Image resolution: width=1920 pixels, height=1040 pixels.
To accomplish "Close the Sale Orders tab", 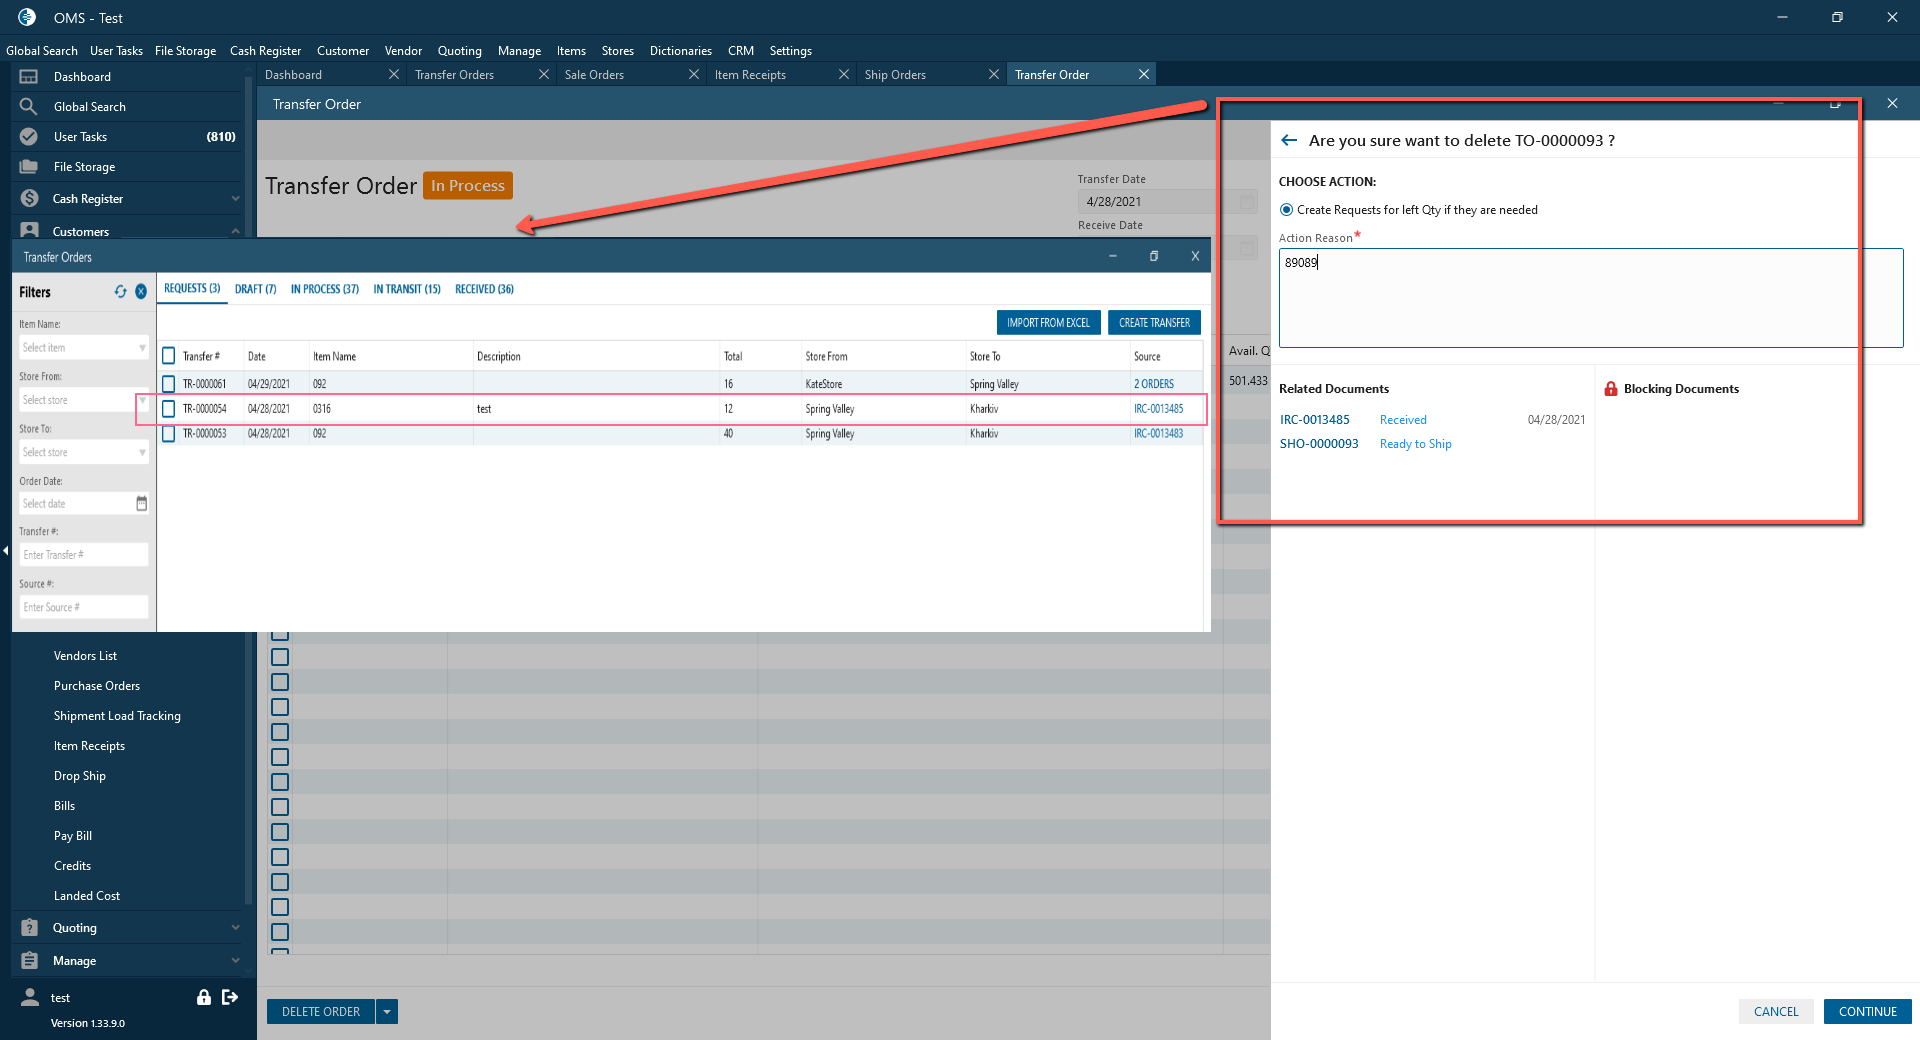I will coord(694,75).
